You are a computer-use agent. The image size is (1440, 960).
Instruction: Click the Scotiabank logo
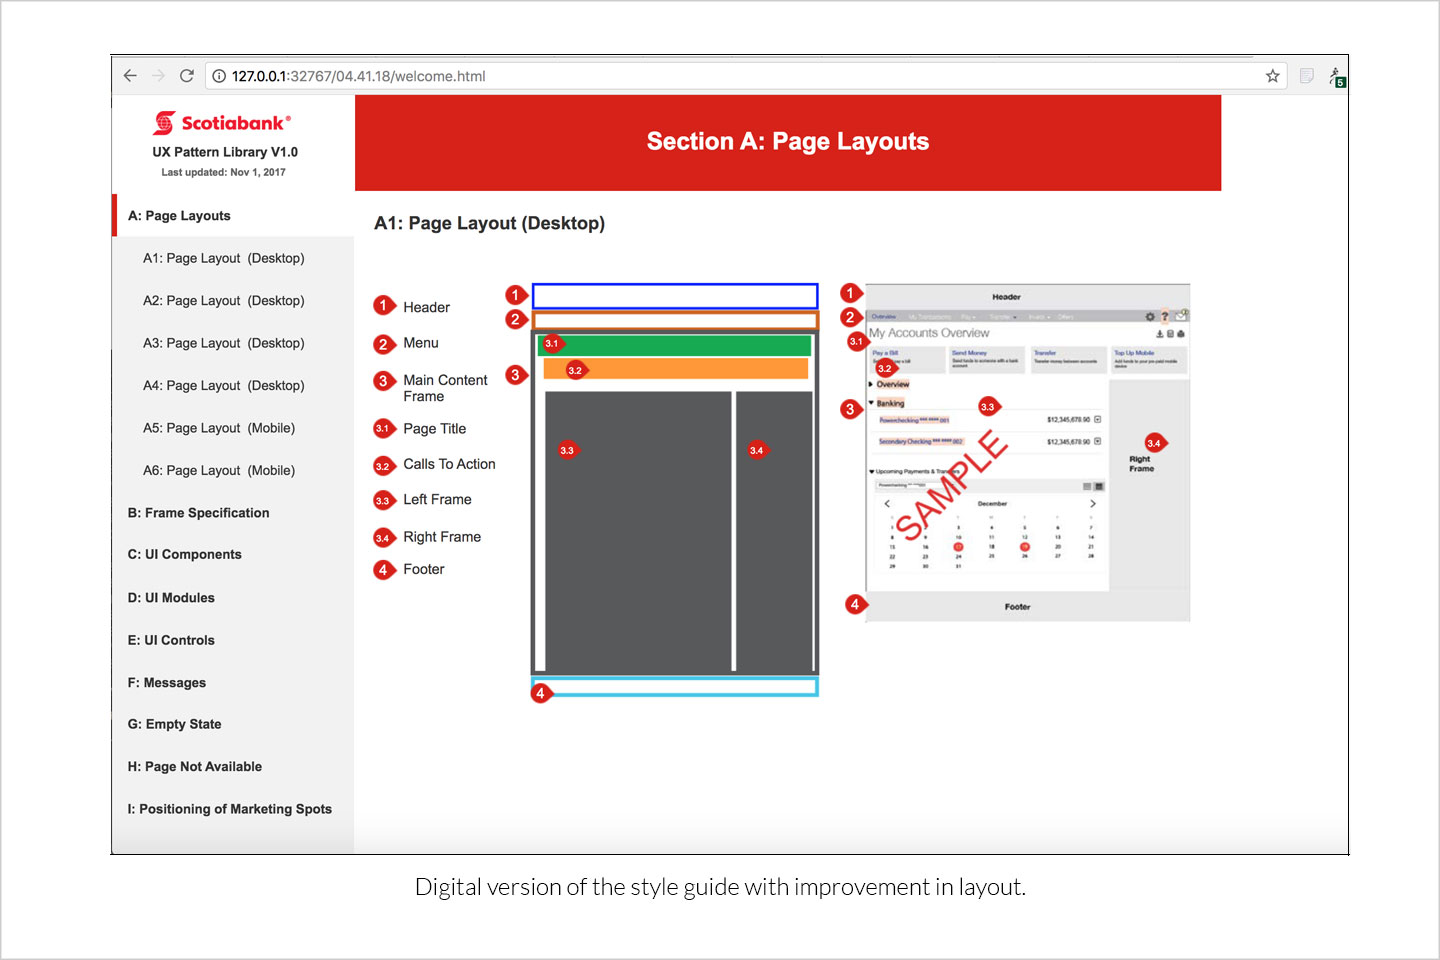click(222, 123)
